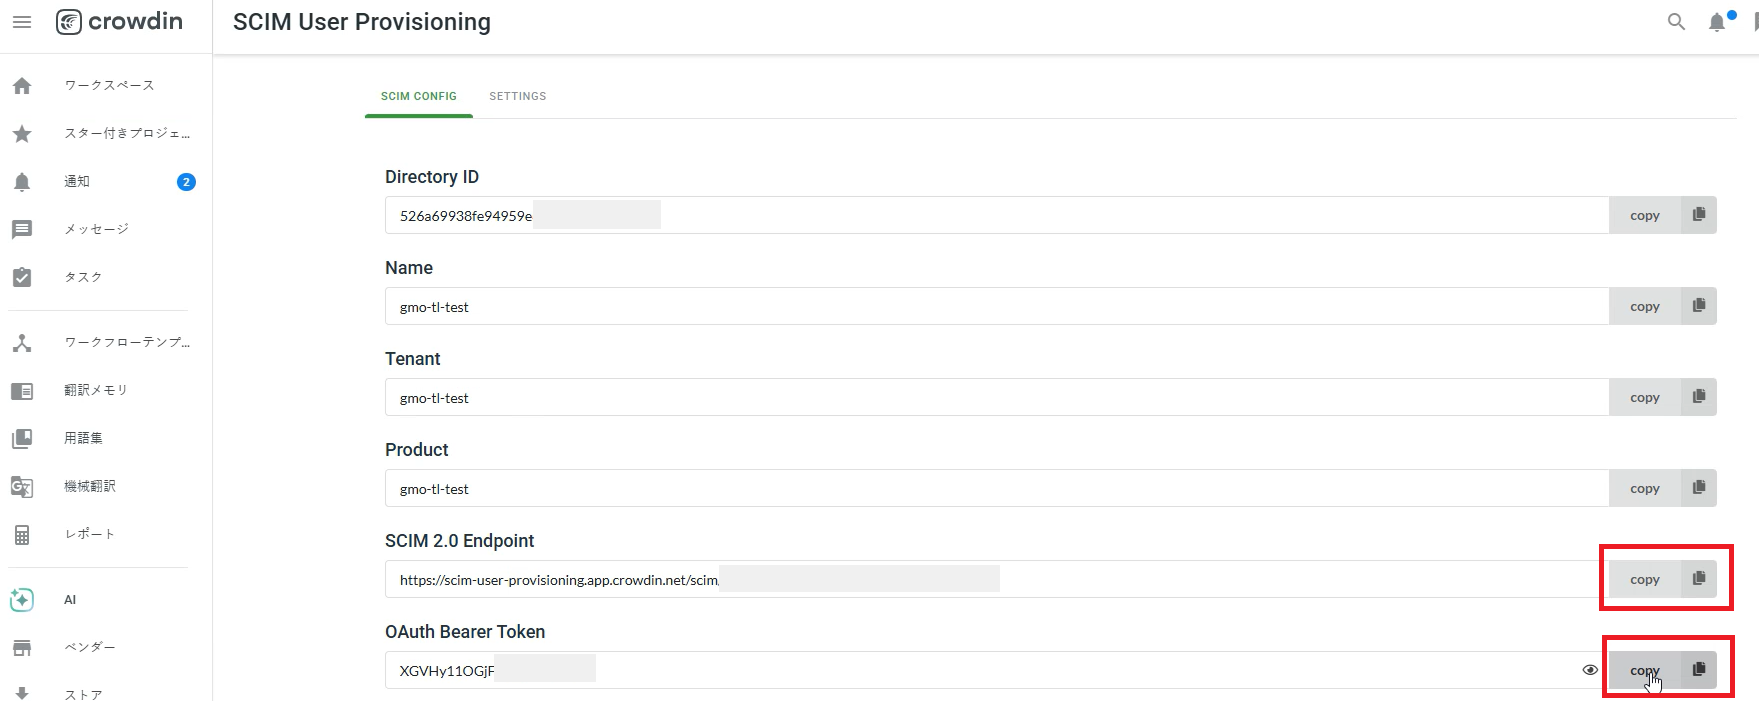Click the search magnifier icon
1759x701 pixels.
1676,22
